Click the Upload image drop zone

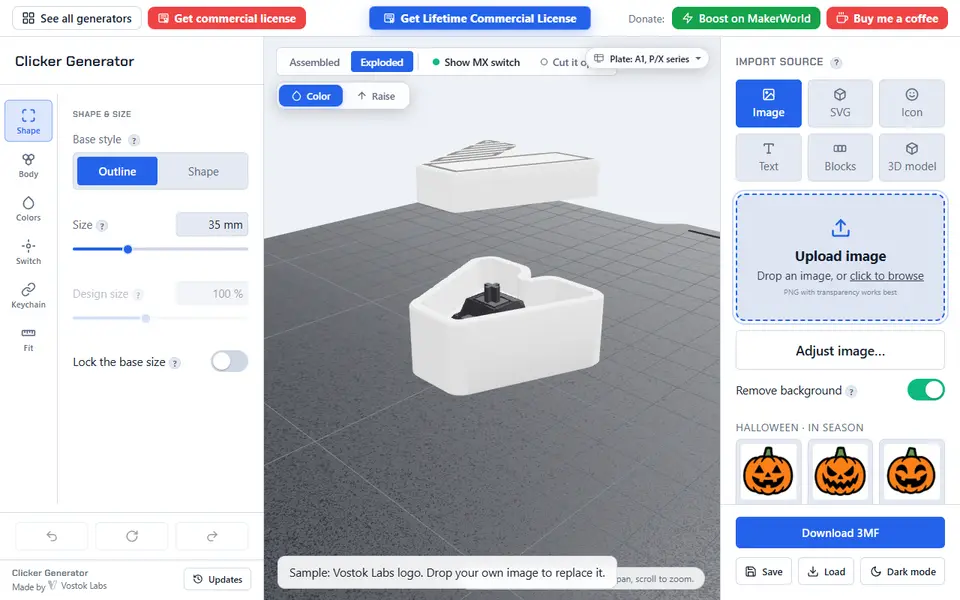(x=840, y=257)
